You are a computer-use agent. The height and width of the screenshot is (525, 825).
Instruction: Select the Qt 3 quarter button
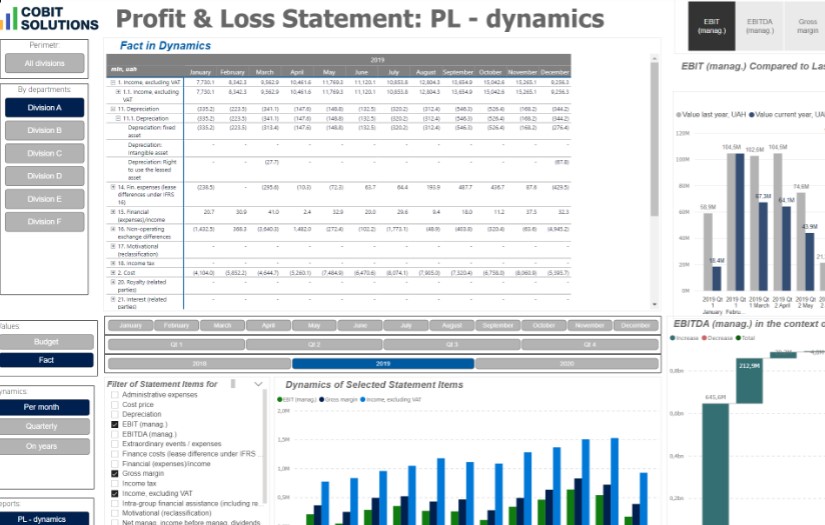pyautogui.click(x=452, y=345)
